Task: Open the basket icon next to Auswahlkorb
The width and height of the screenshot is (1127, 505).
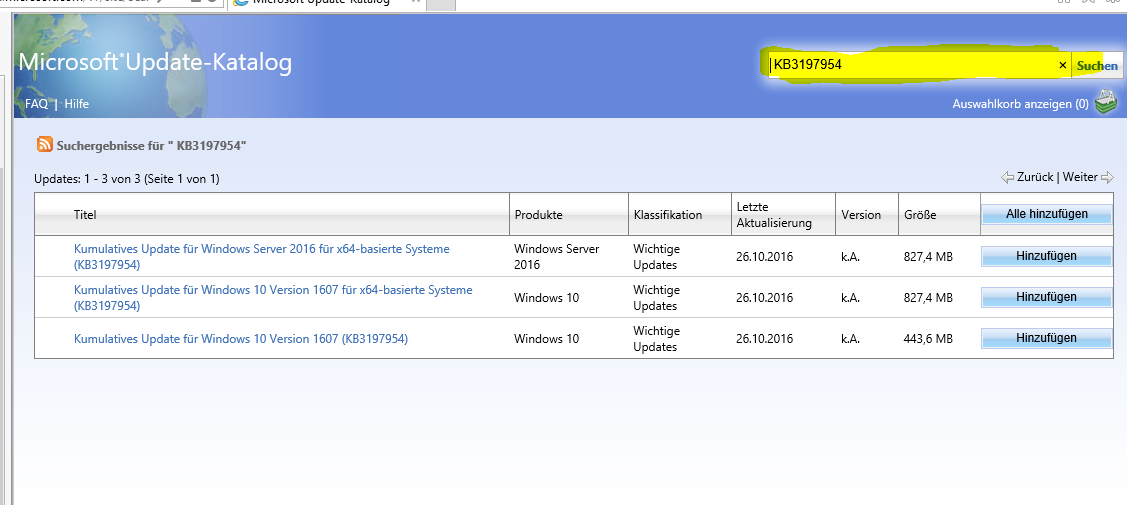Action: [1105, 103]
